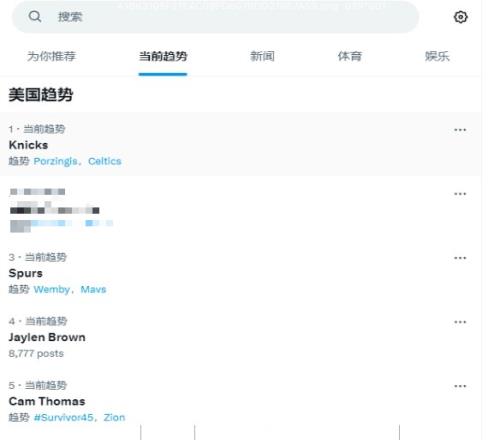Open more options for the Spurs trend
Image resolution: width=500 pixels, height=440 pixels.
460,258
